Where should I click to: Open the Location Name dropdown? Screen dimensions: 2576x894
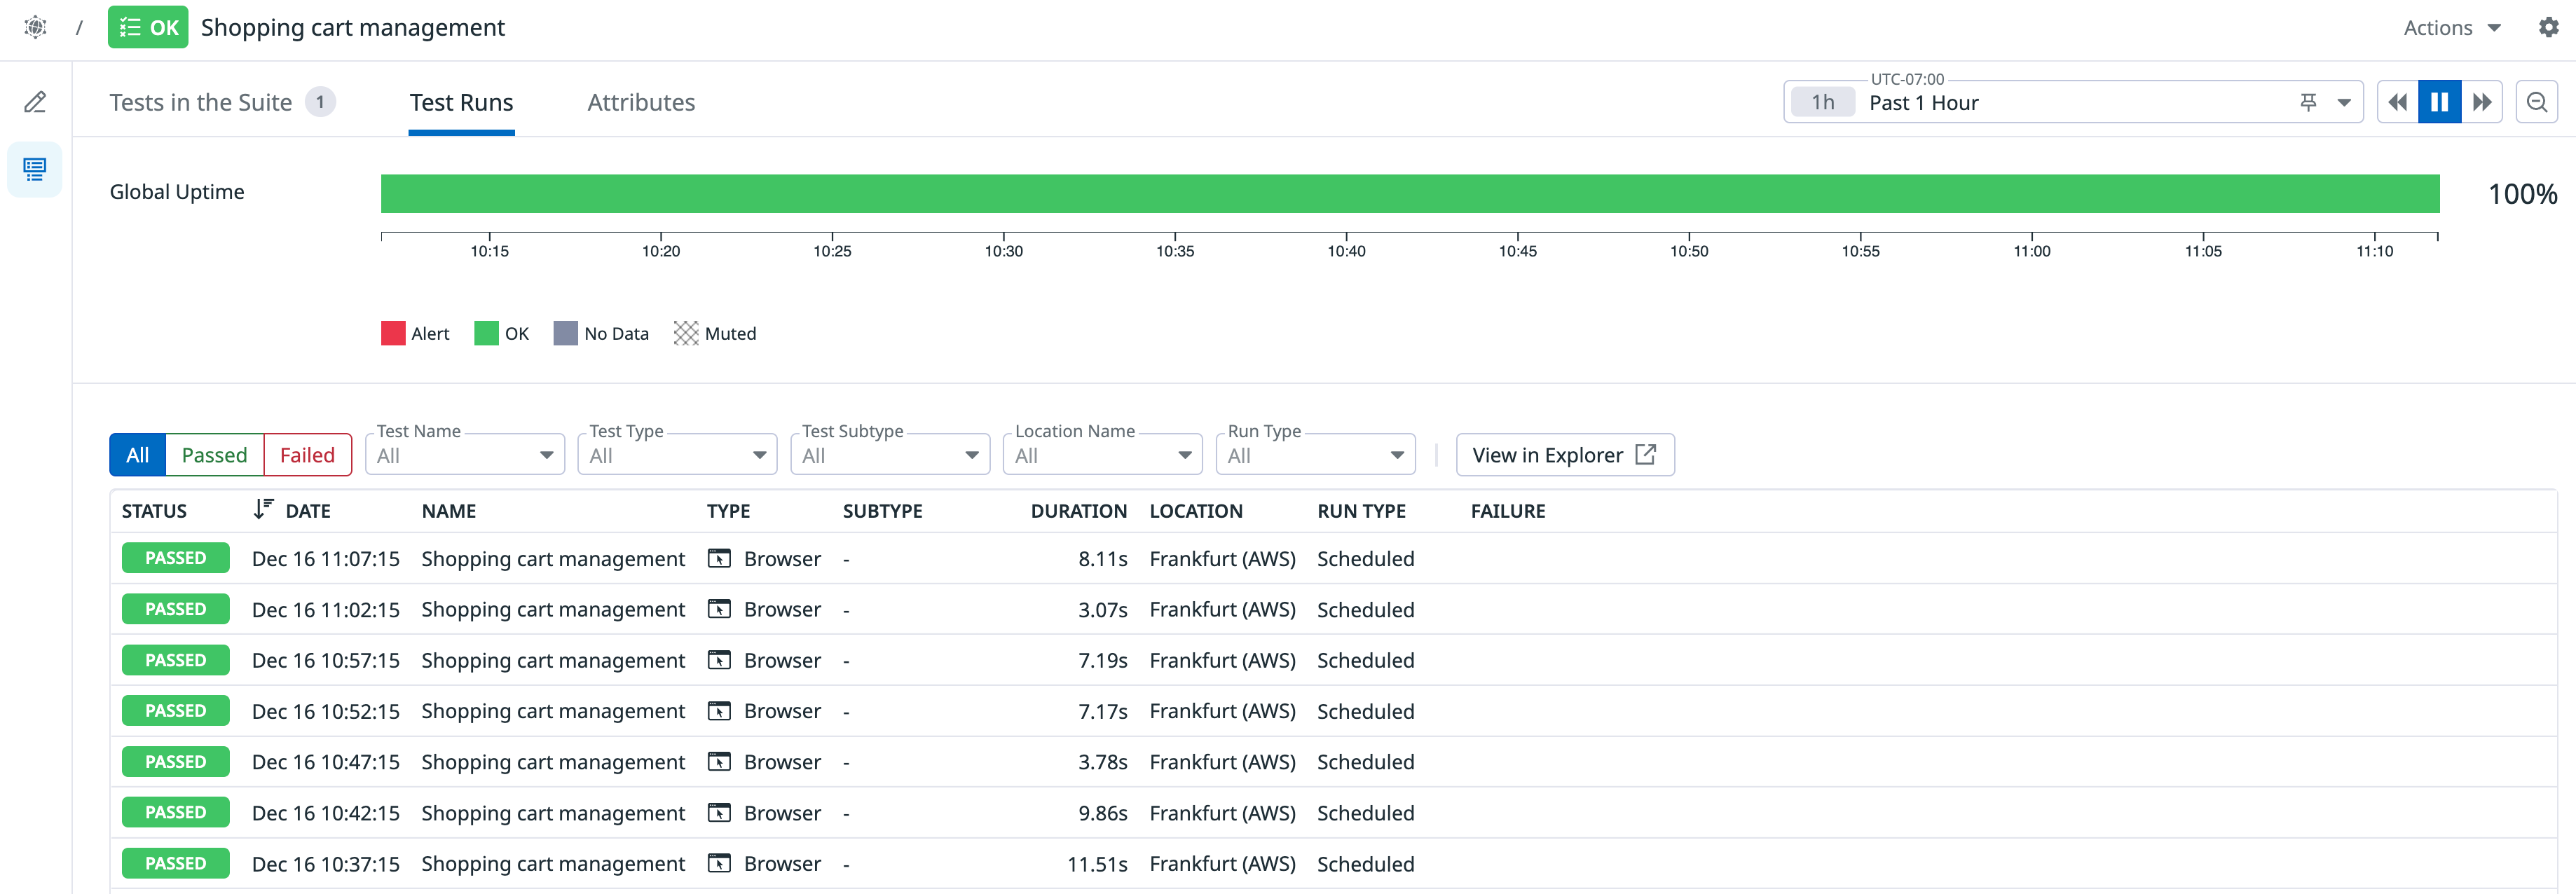(x=1102, y=455)
